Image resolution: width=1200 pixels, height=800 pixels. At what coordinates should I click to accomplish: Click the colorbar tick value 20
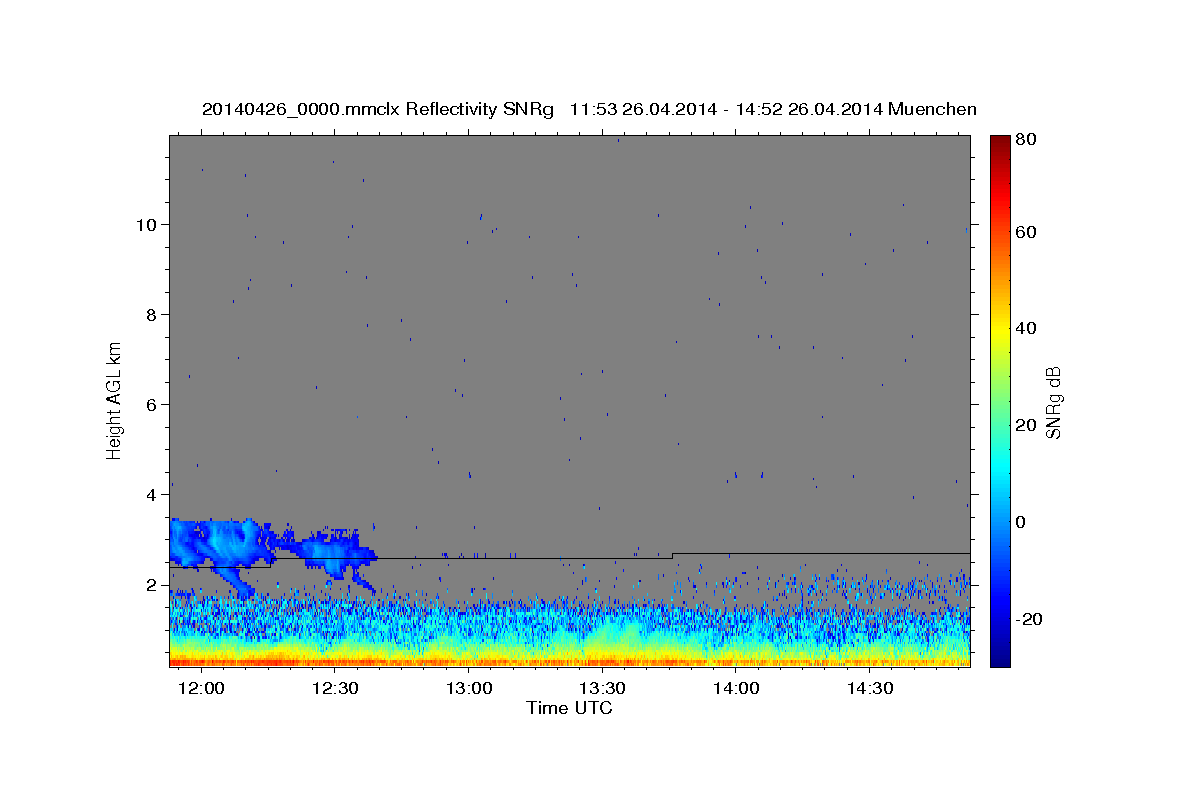[x=1025, y=425]
